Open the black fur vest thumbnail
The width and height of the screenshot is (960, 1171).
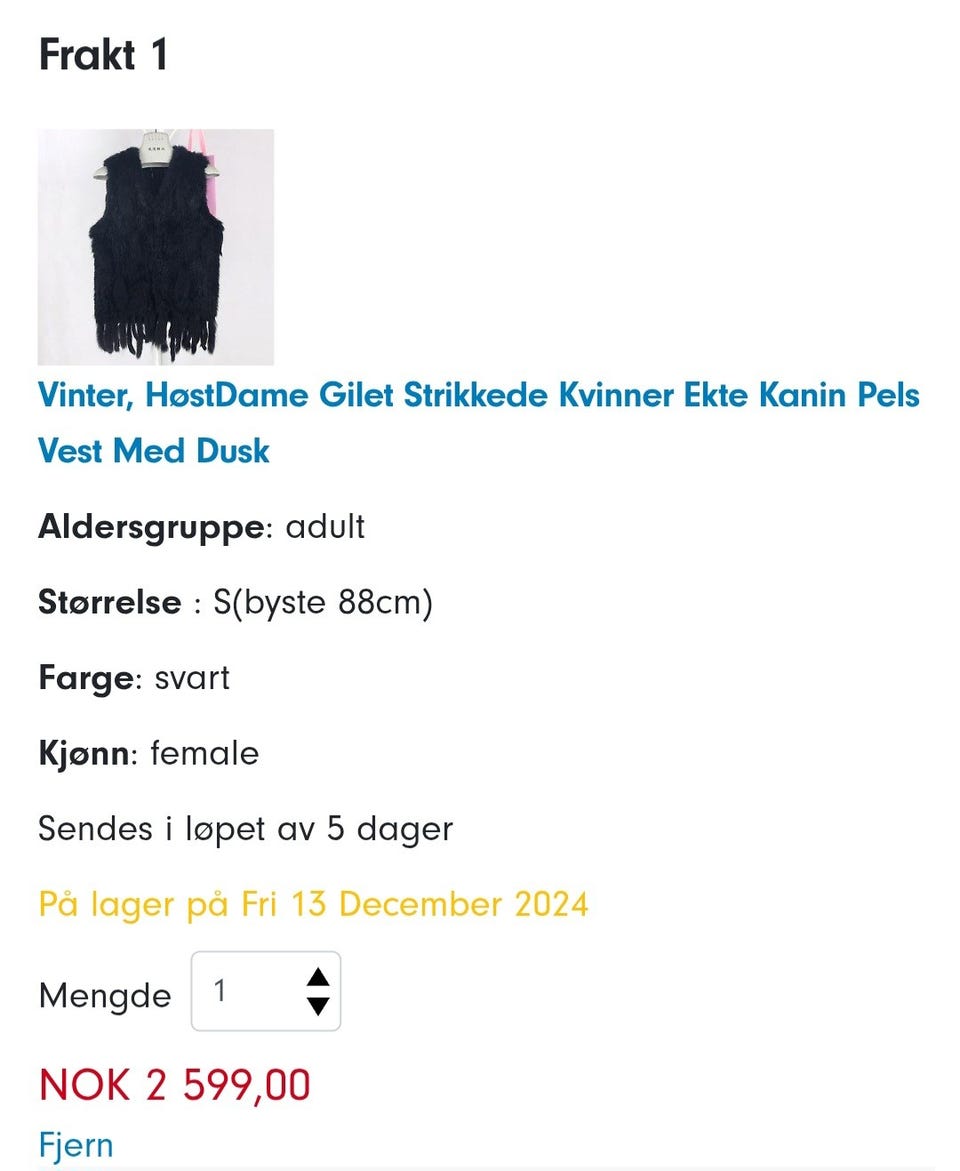point(156,247)
